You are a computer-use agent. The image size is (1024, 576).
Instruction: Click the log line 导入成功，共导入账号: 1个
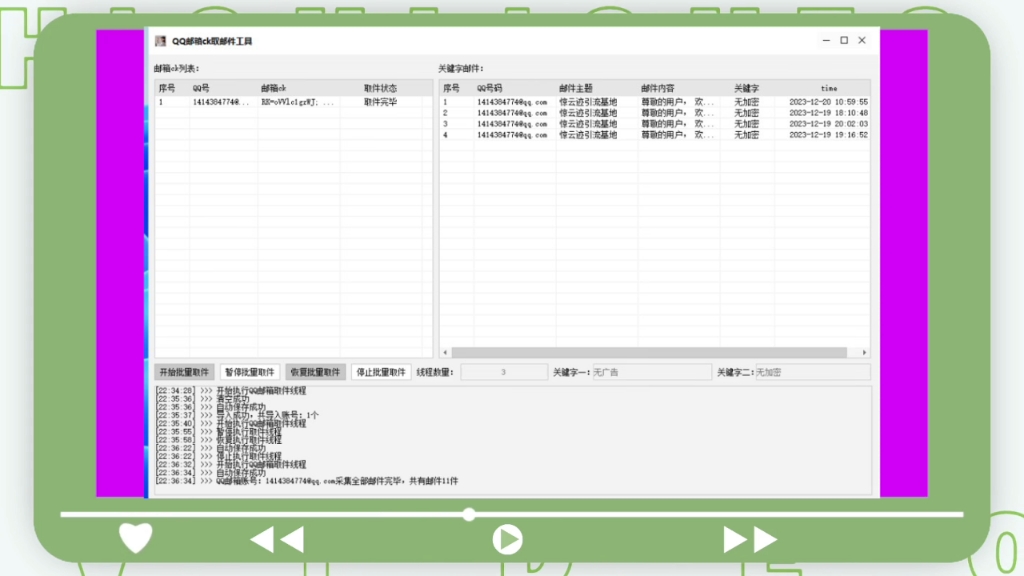[x=267, y=415]
